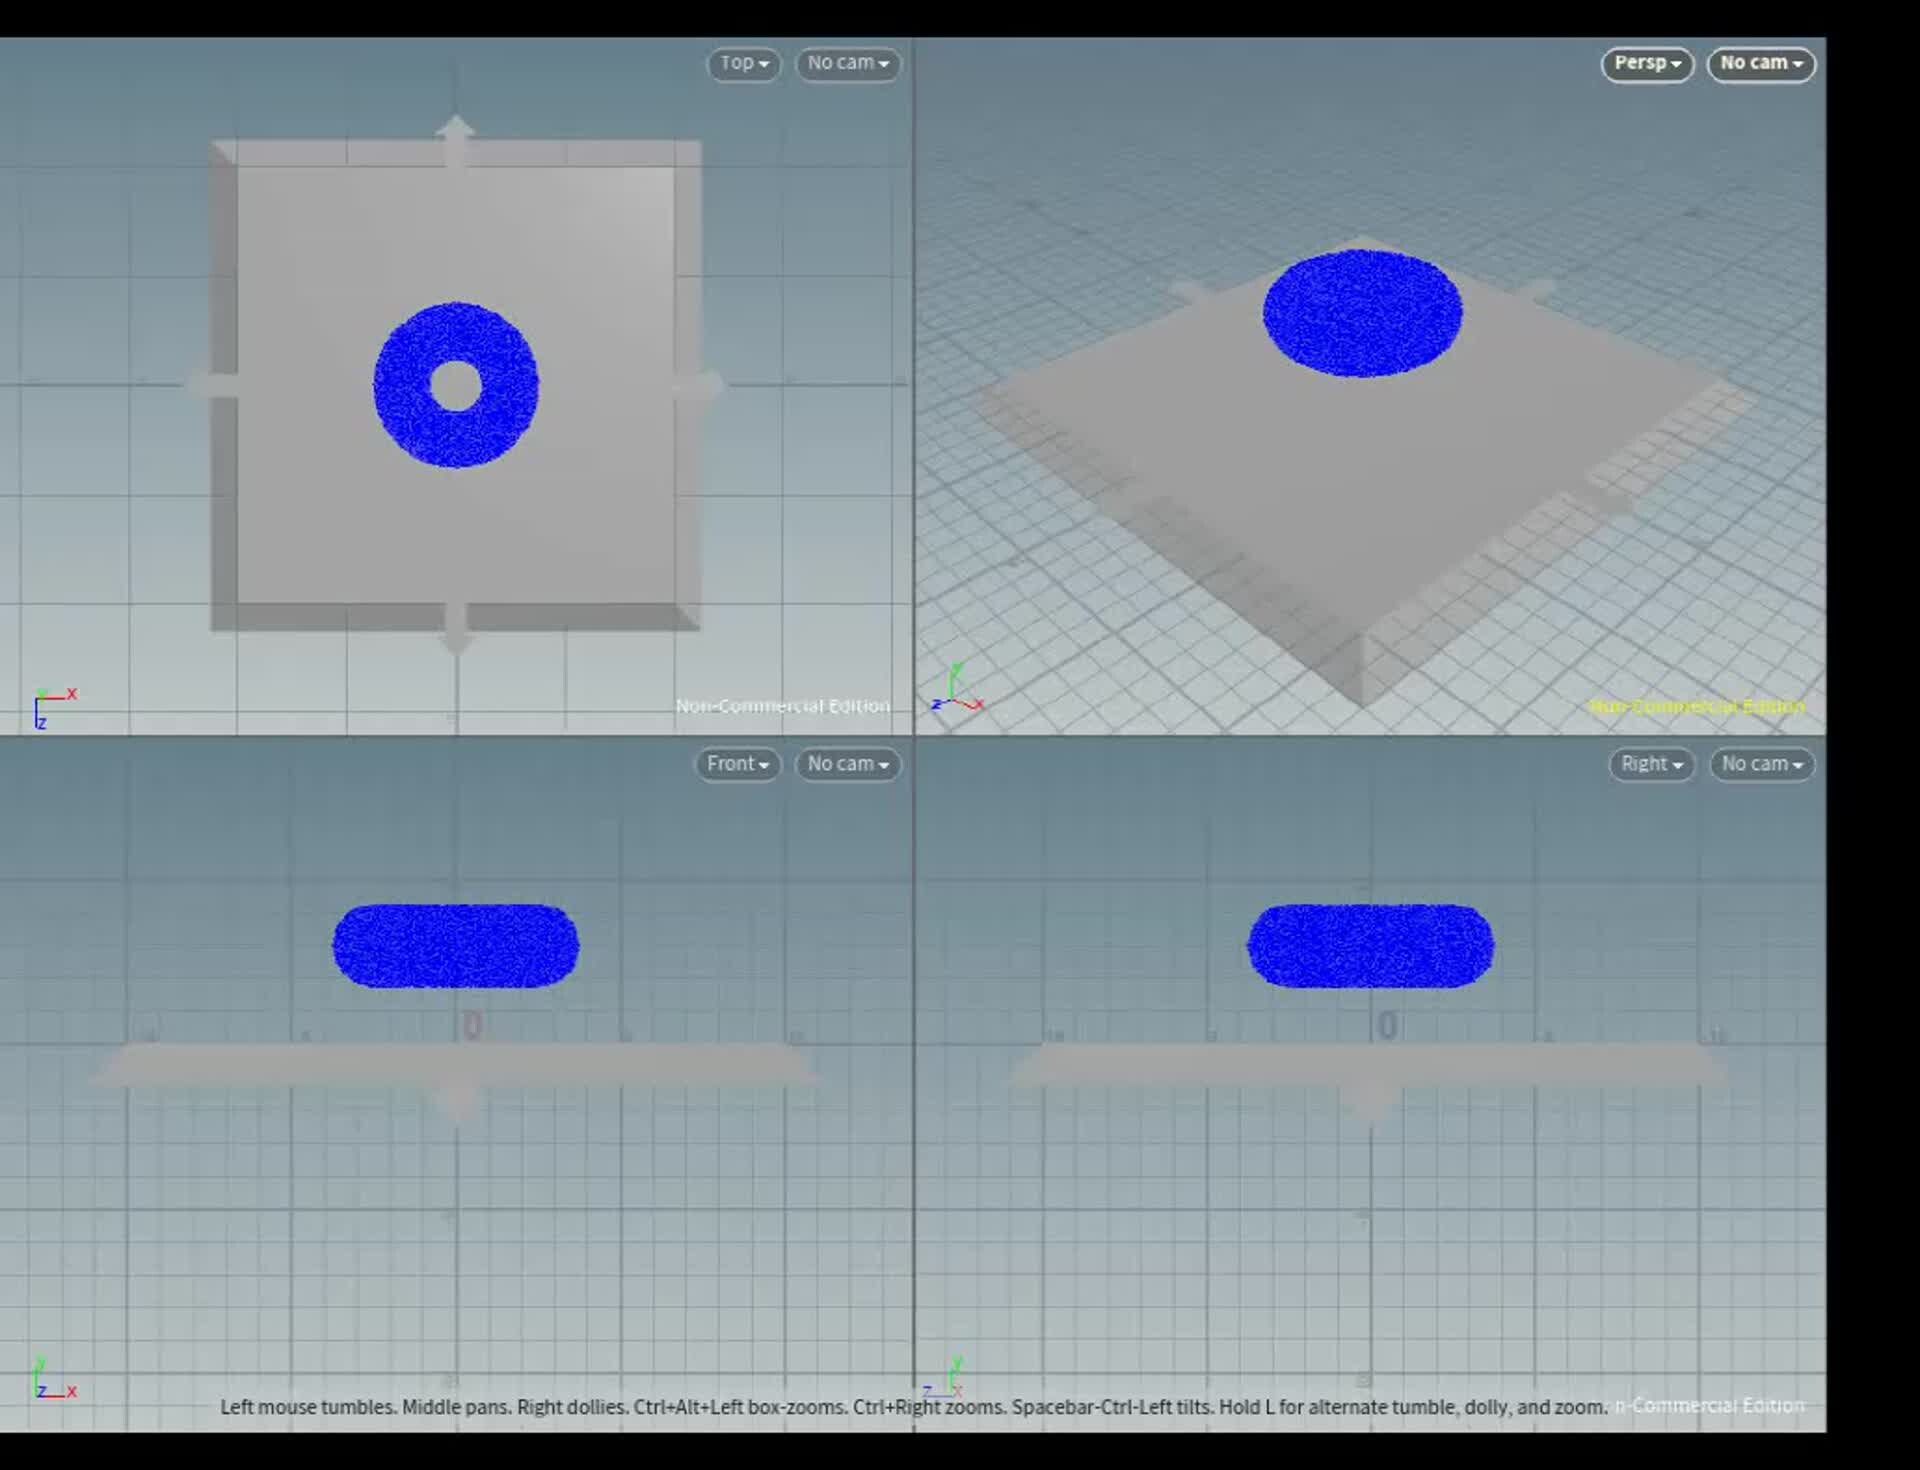Open the Persp viewport view dropdown

(1646, 63)
